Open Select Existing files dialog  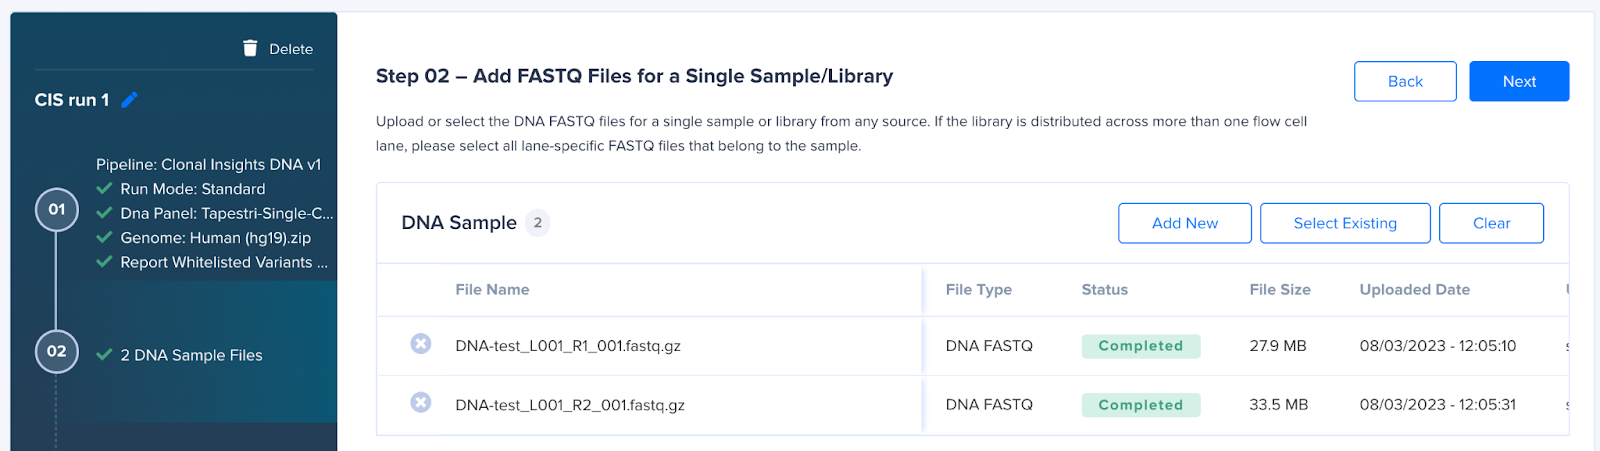click(x=1345, y=223)
